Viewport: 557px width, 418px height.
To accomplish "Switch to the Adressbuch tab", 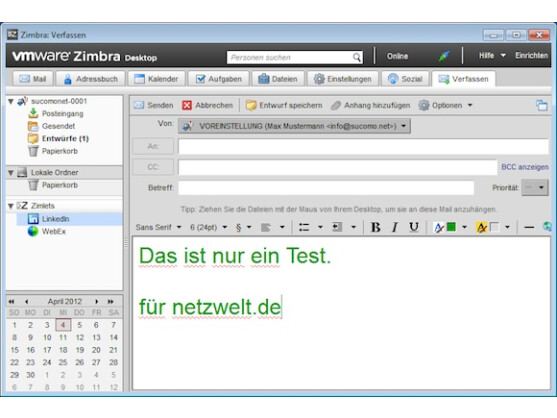I will point(91,79).
